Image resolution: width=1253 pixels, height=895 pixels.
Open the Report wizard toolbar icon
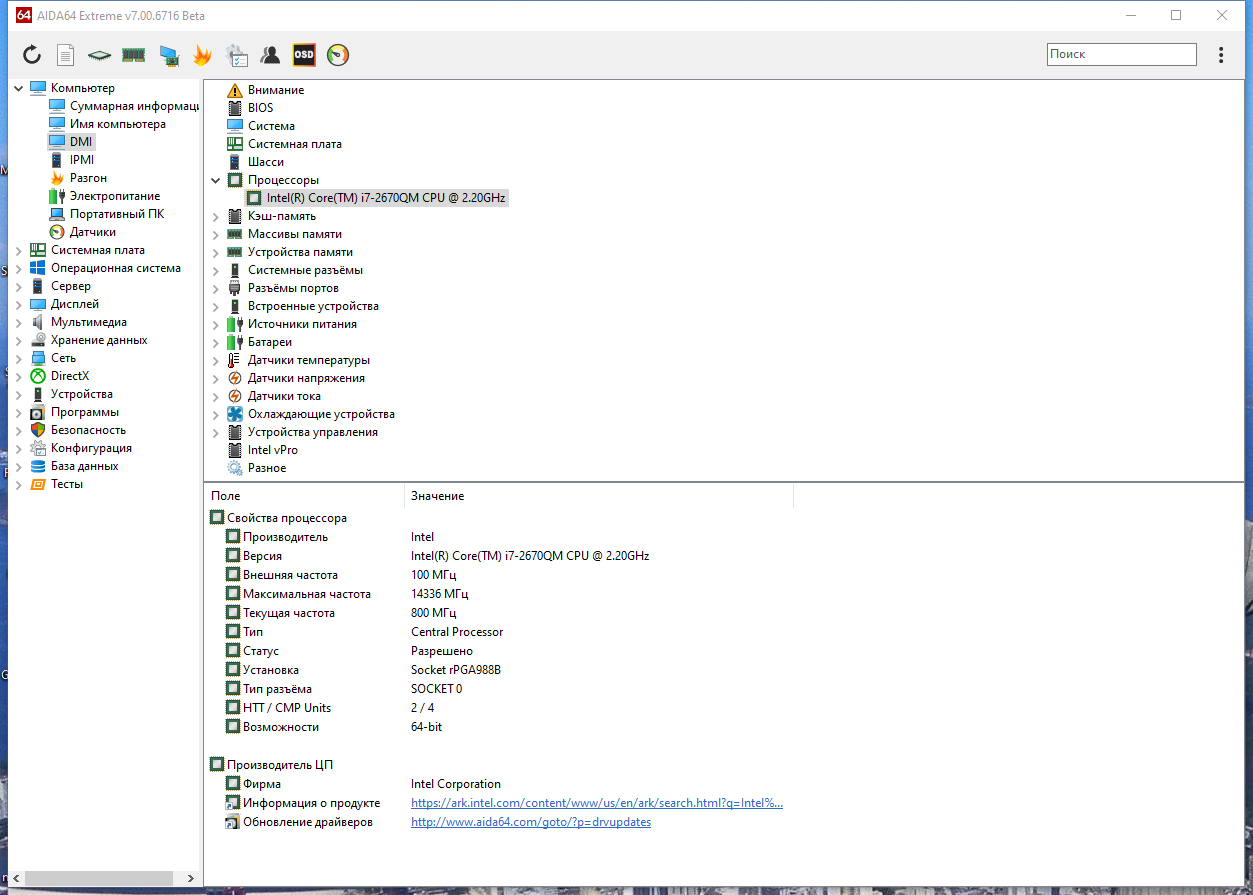[x=65, y=54]
